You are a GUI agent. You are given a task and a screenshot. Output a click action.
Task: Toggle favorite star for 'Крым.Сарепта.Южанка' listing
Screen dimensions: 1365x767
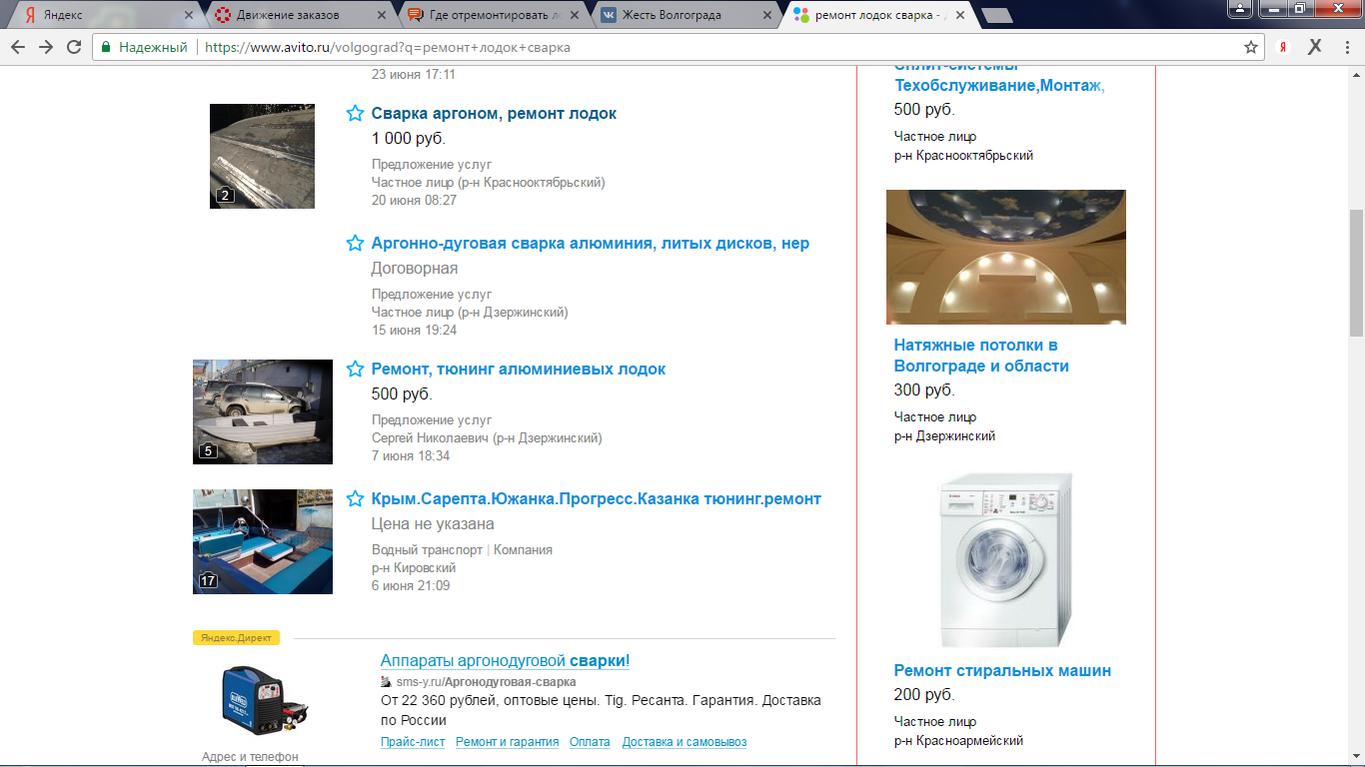pos(355,499)
